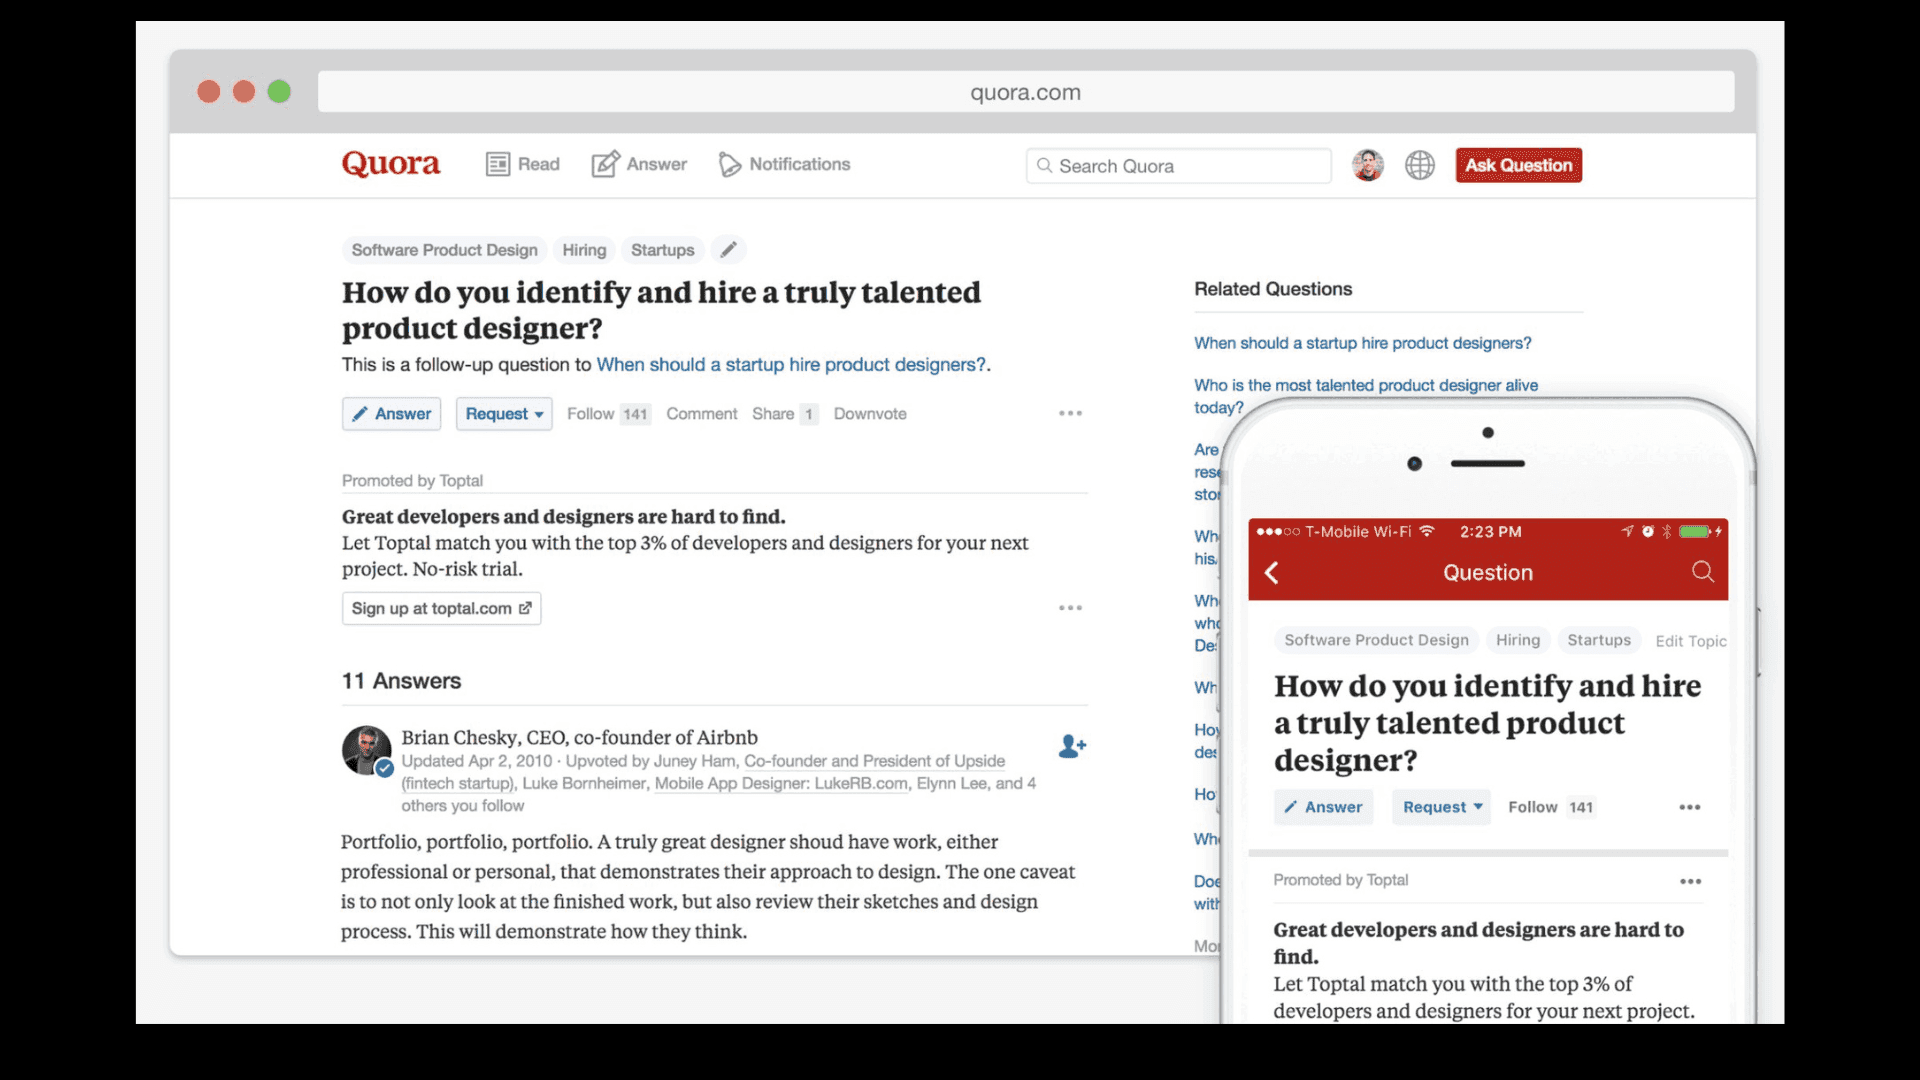The image size is (1920, 1080).
Task: Open the Request dropdown on the phone screen
Action: [x=1440, y=807]
